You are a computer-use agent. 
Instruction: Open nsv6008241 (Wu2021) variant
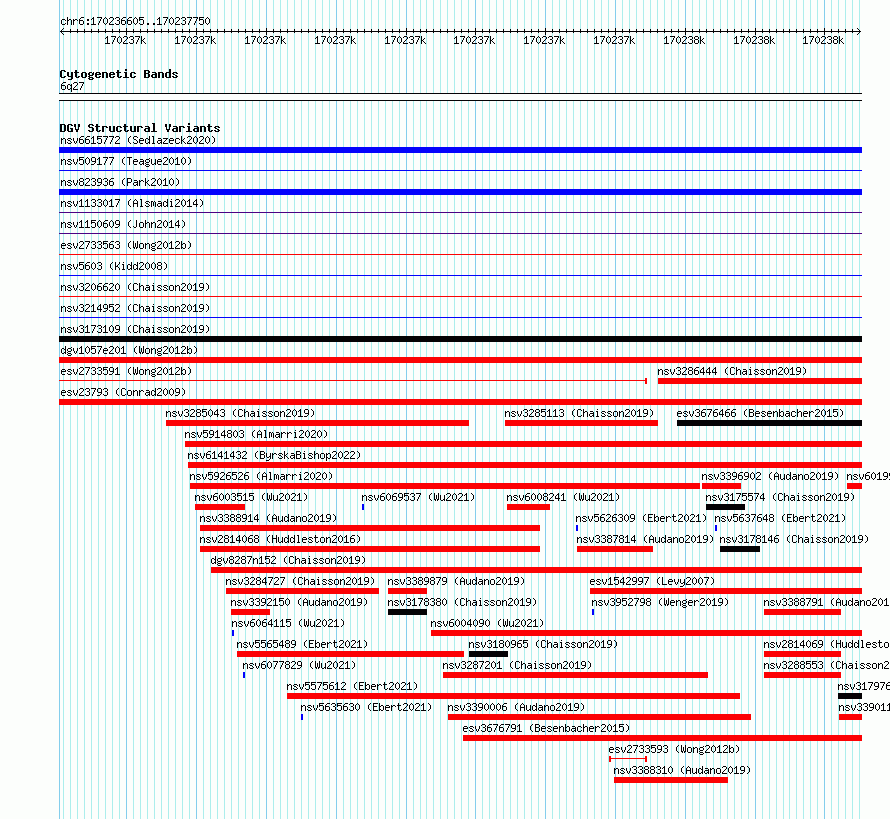click(563, 497)
